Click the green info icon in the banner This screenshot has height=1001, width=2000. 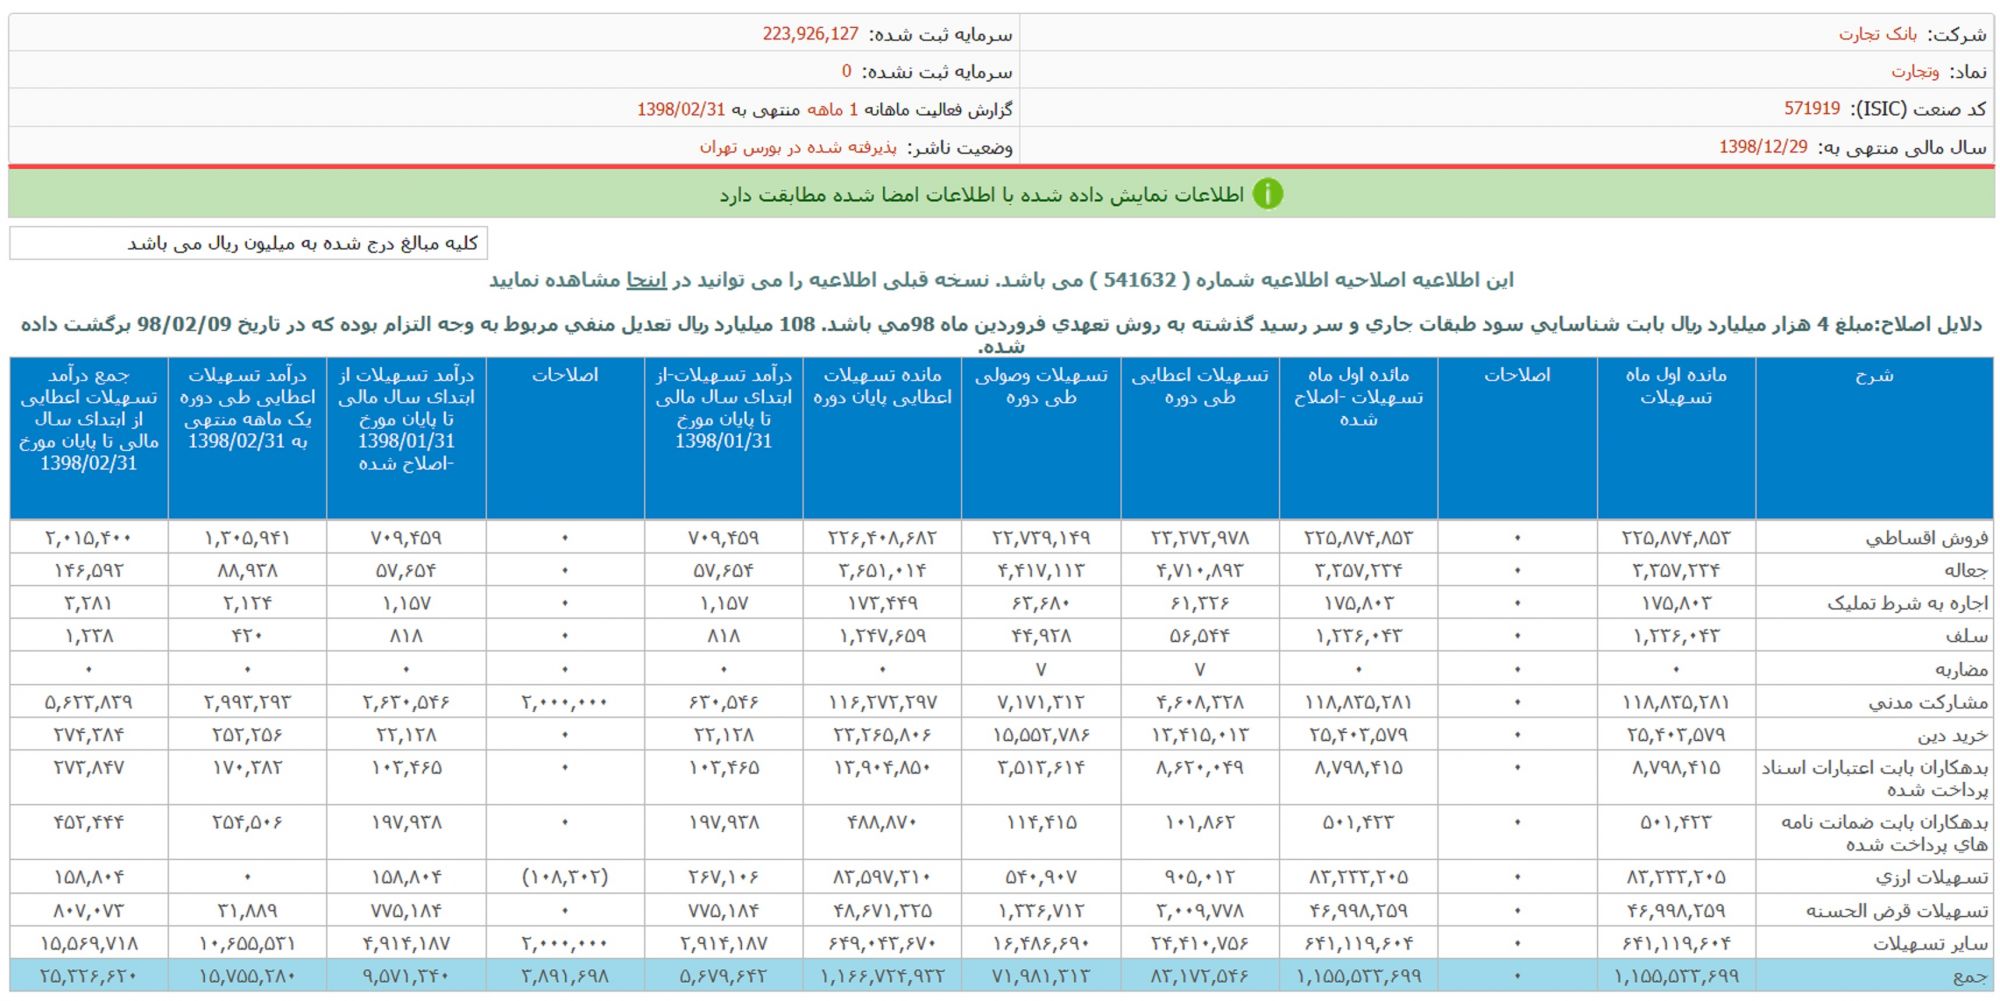click(x=1267, y=194)
